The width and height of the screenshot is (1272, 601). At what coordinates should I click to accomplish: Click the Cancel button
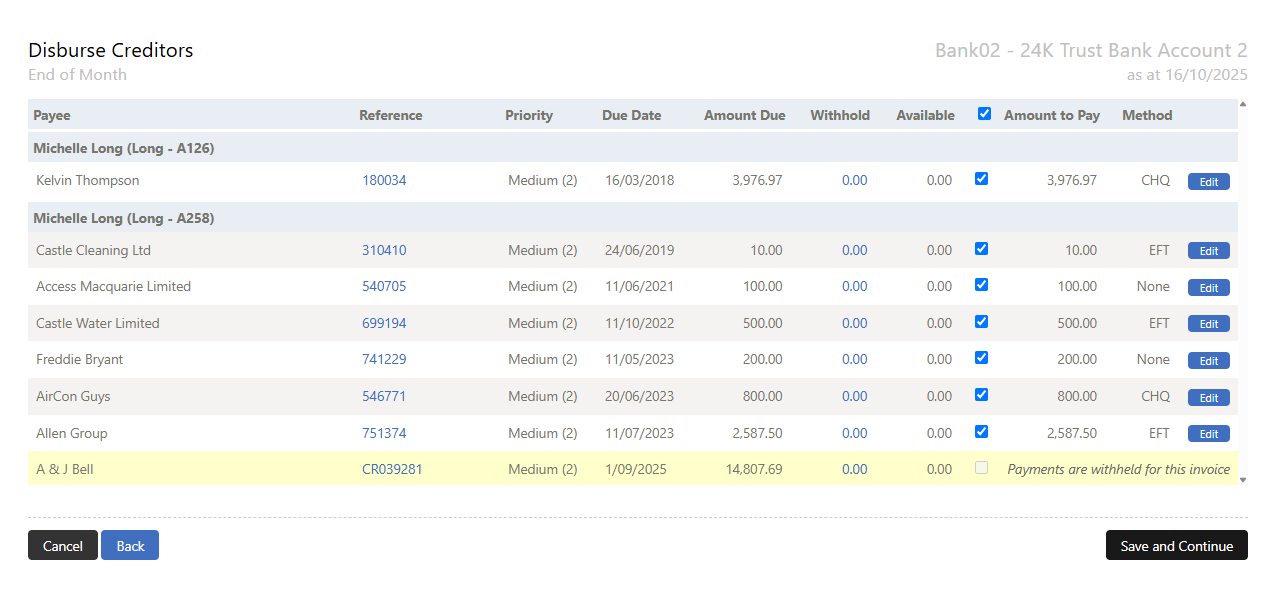point(63,546)
